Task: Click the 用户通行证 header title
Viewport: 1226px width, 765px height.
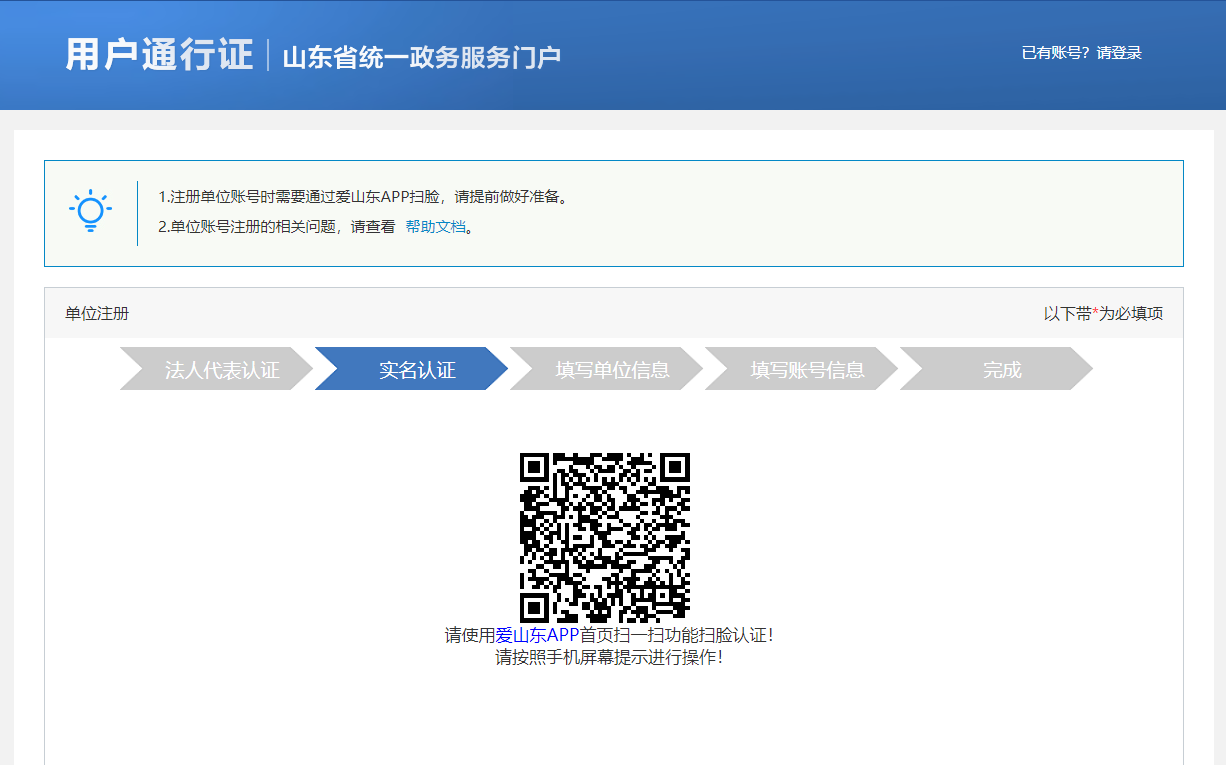Action: (159, 55)
